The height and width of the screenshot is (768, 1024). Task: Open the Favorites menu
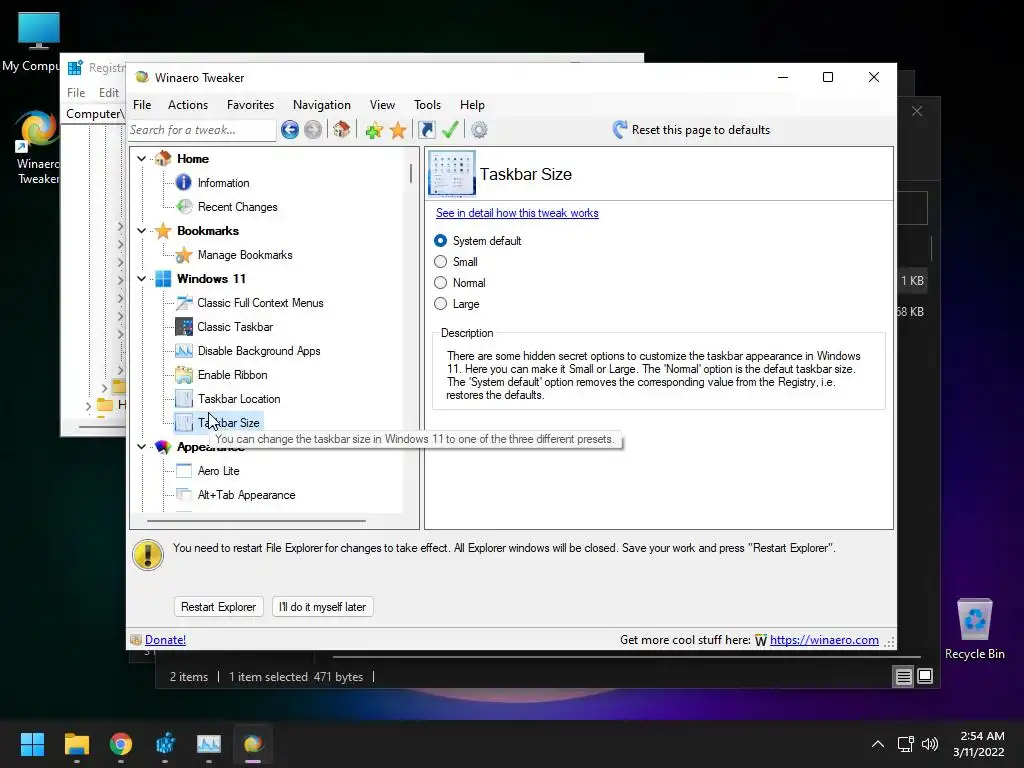250,105
